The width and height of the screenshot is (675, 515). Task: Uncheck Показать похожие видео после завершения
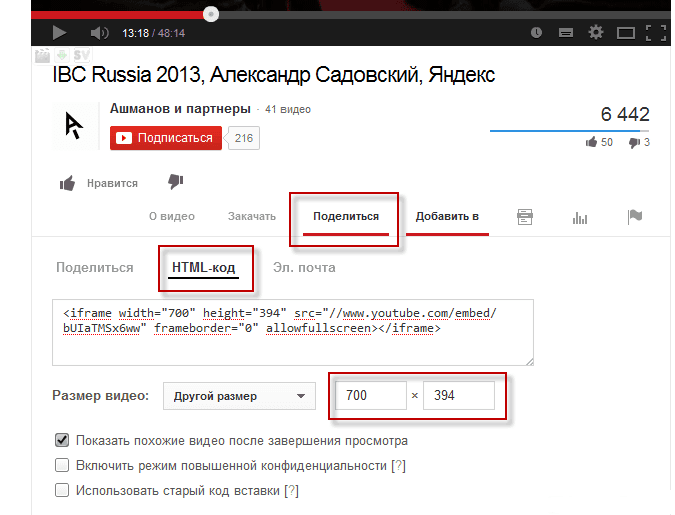pos(62,441)
